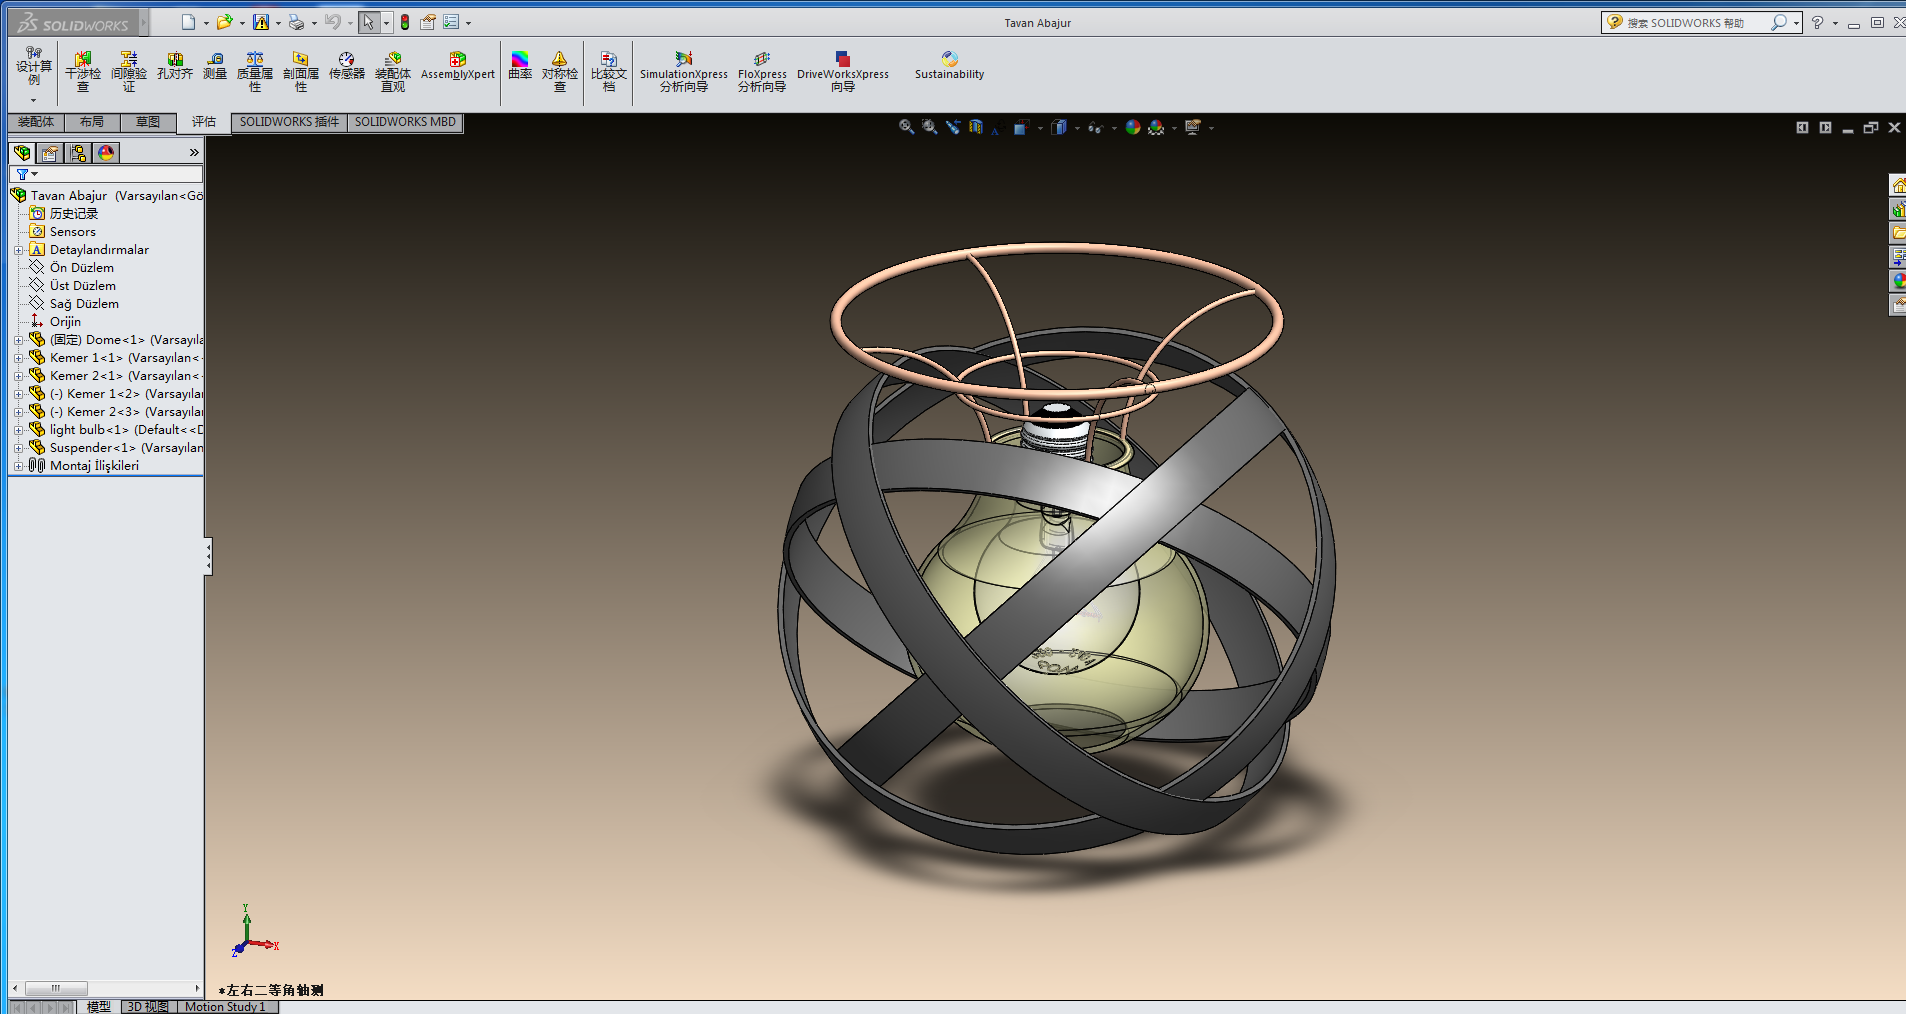Image resolution: width=1906 pixels, height=1014 pixels.
Task: Open Assembly Visualization (装配体直观)
Action: 393,72
